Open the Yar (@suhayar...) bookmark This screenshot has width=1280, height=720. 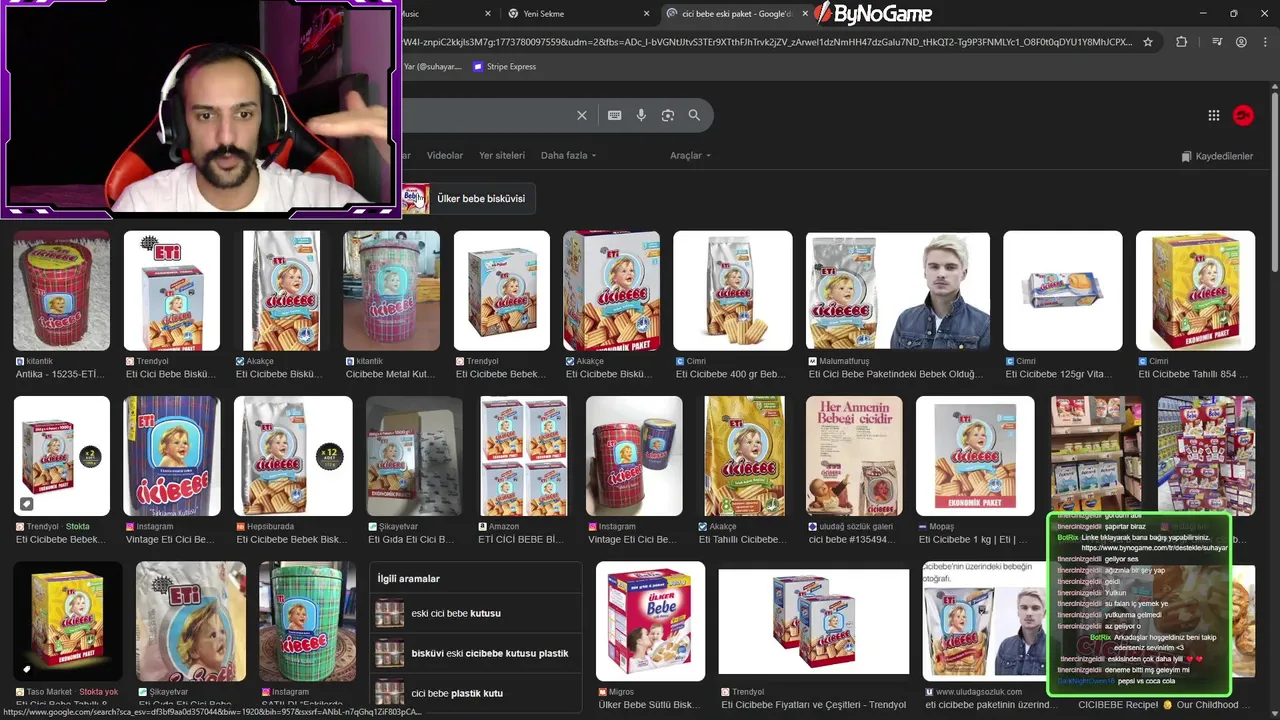click(432, 67)
